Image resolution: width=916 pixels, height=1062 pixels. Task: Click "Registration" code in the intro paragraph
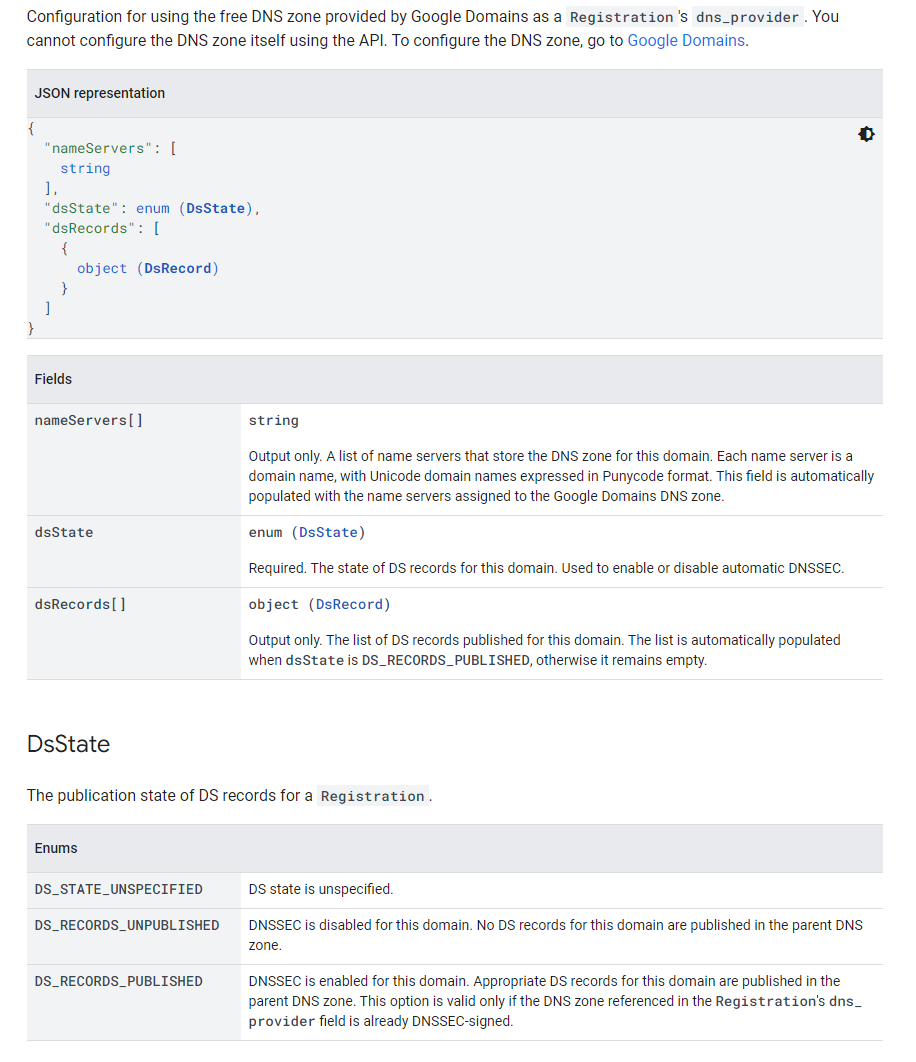(x=622, y=18)
